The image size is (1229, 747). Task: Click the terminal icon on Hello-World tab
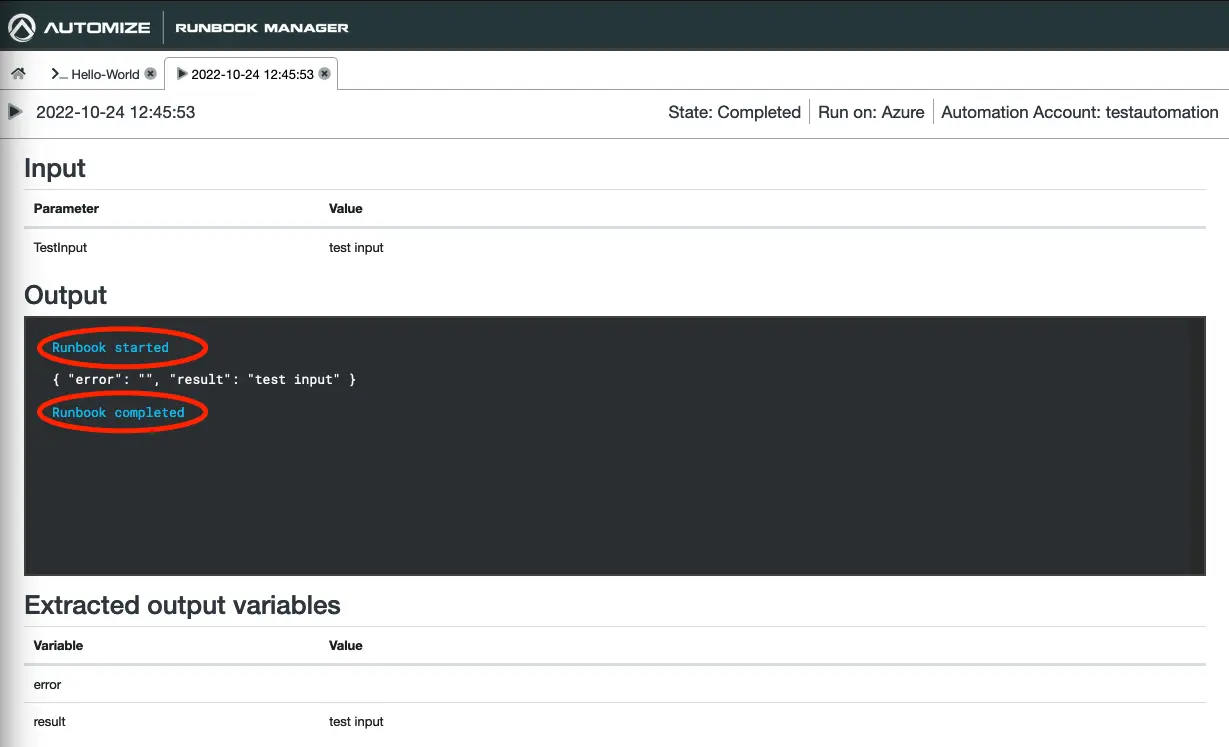point(58,74)
